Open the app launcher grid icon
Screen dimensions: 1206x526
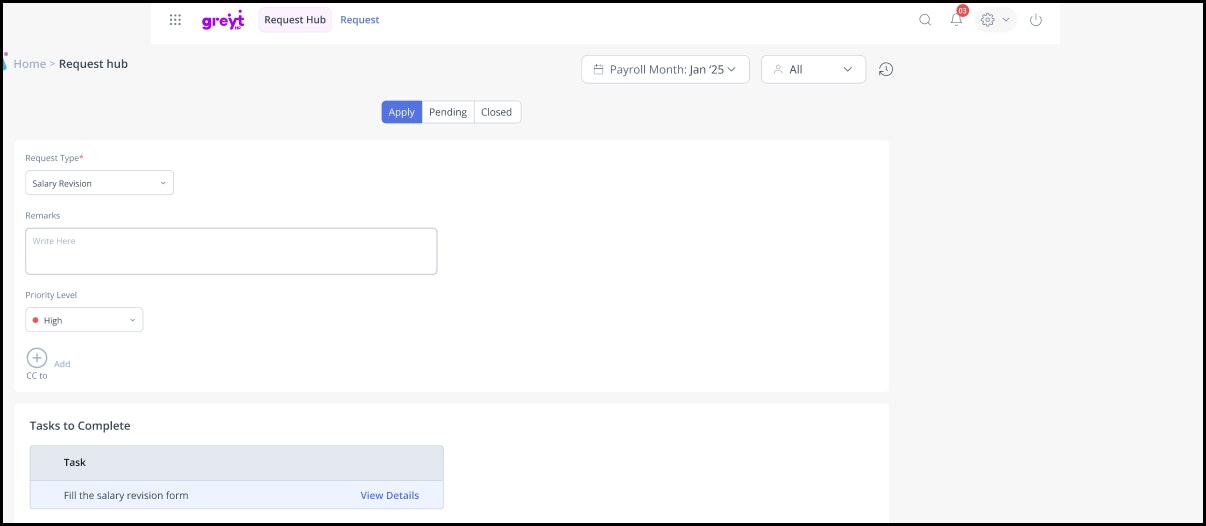pyautogui.click(x=176, y=20)
